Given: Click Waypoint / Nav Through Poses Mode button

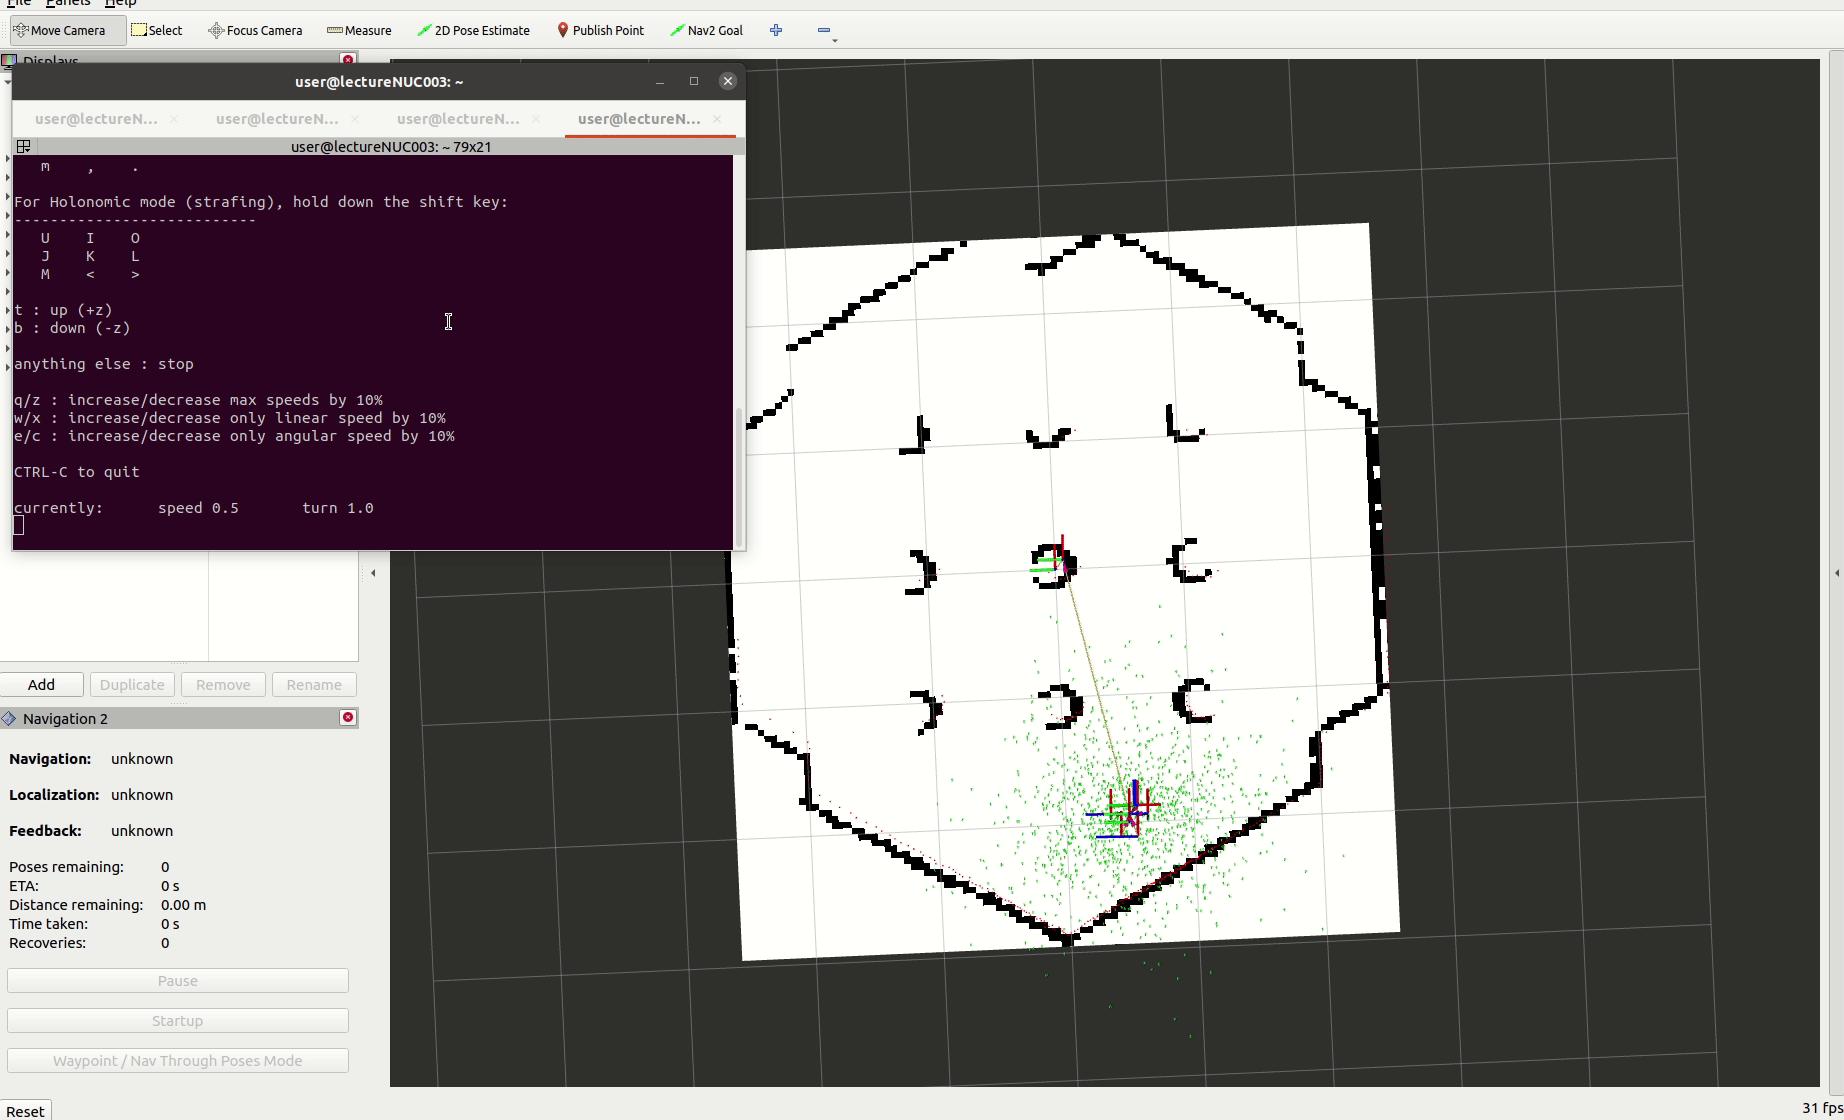Looking at the screenshot, I should [x=178, y=1060].
